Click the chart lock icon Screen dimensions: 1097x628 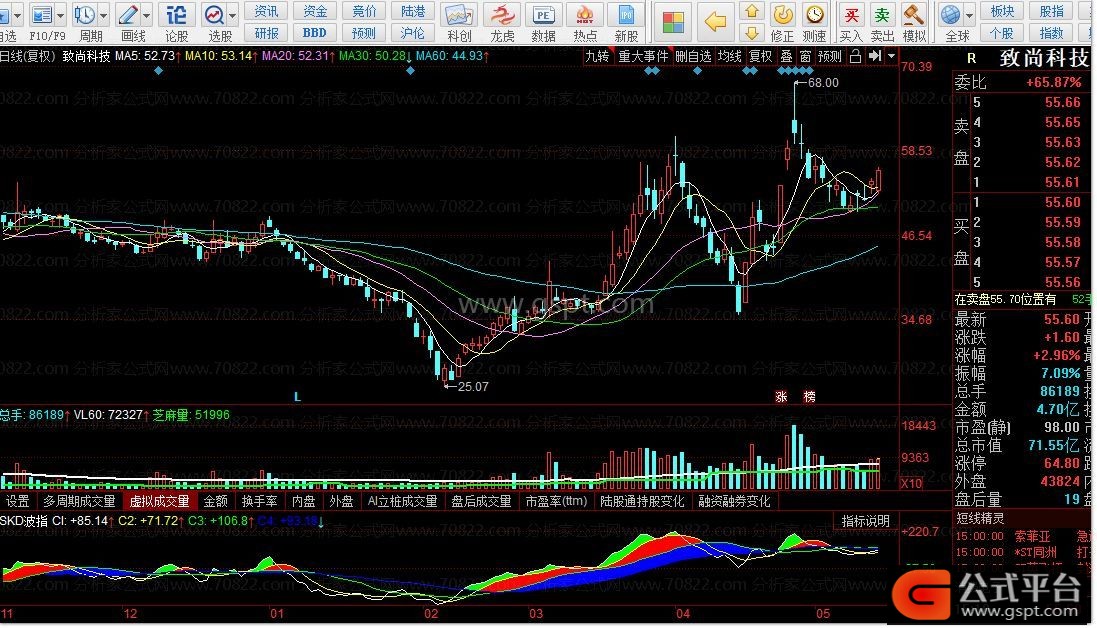pyautogui.click(x=855, y=56)
